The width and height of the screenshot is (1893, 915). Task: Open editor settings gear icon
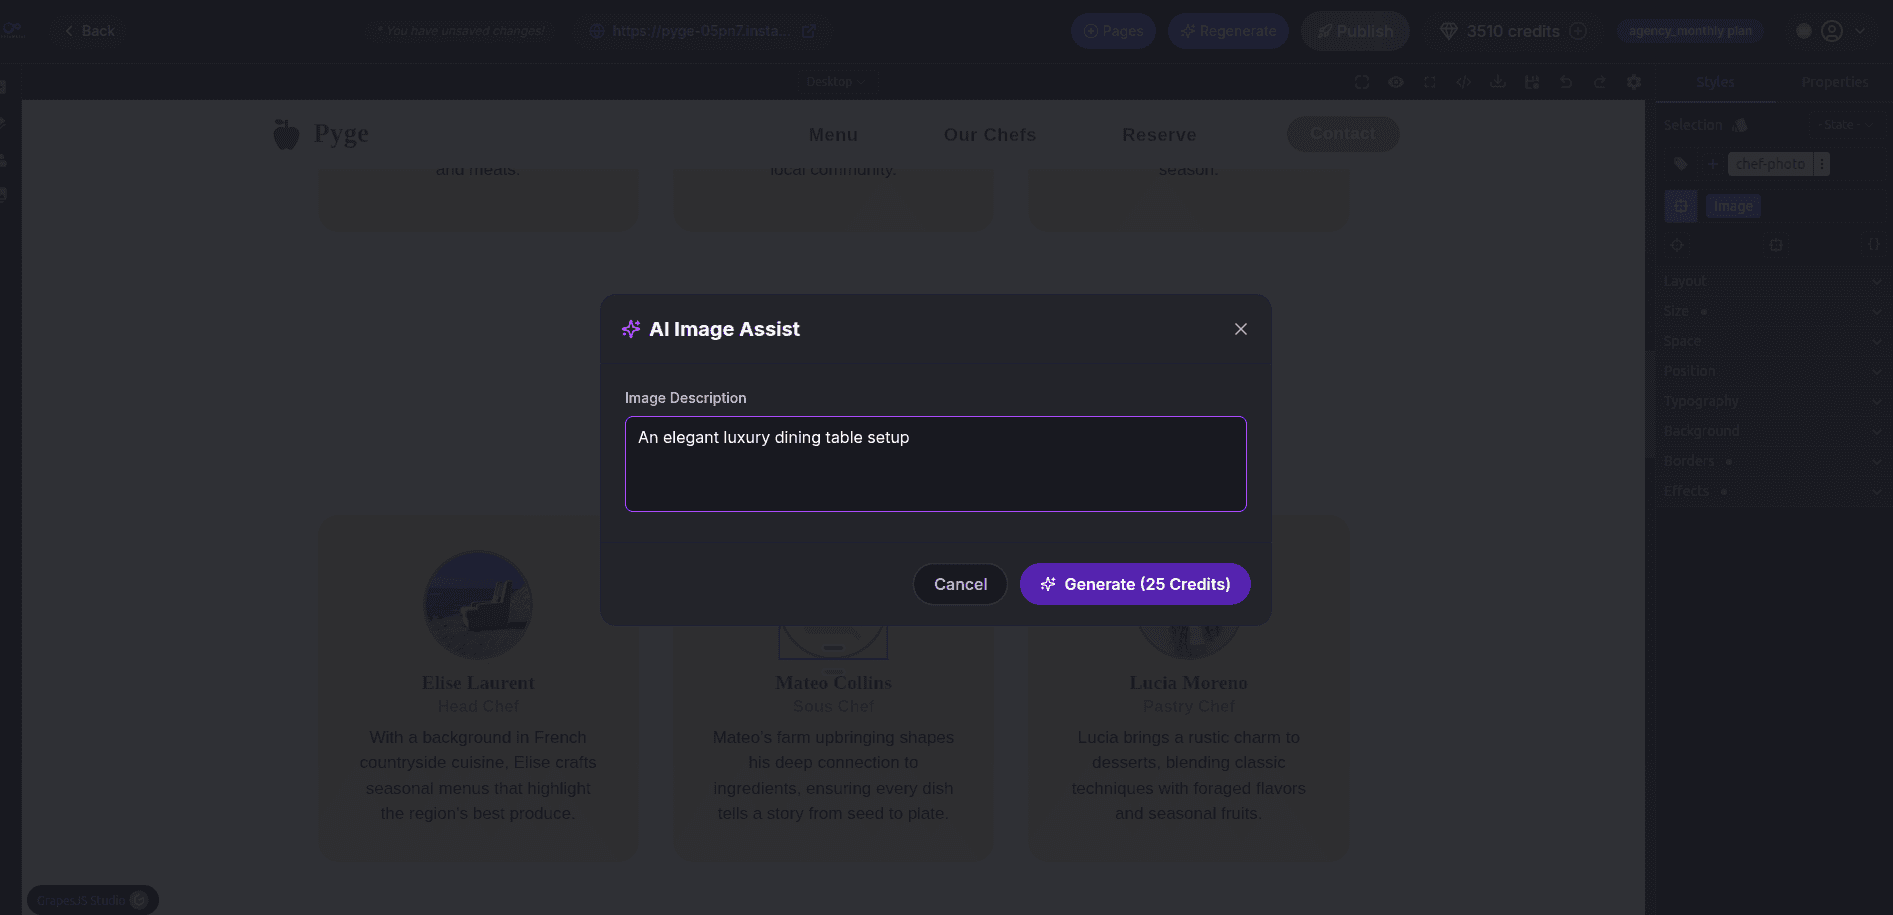[1634, 82]
